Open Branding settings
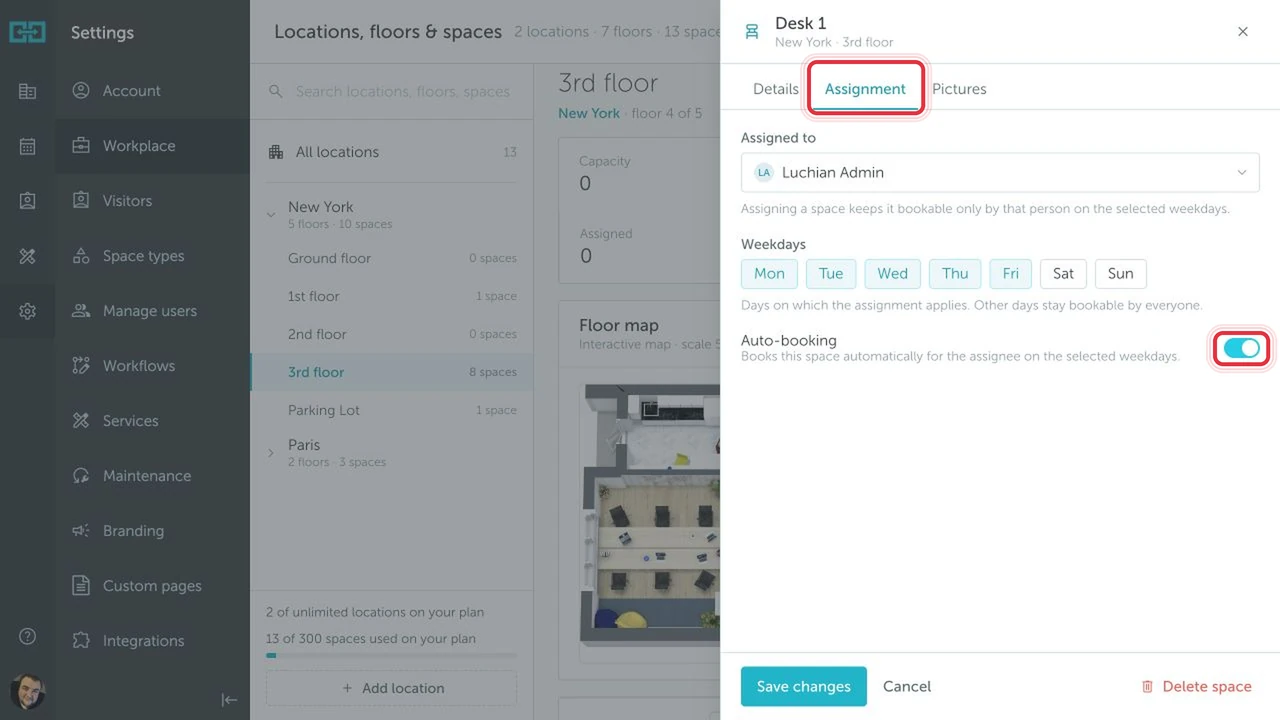This screenshot has height=720, width=1280. pyautogui.click(x=152, y=531)
